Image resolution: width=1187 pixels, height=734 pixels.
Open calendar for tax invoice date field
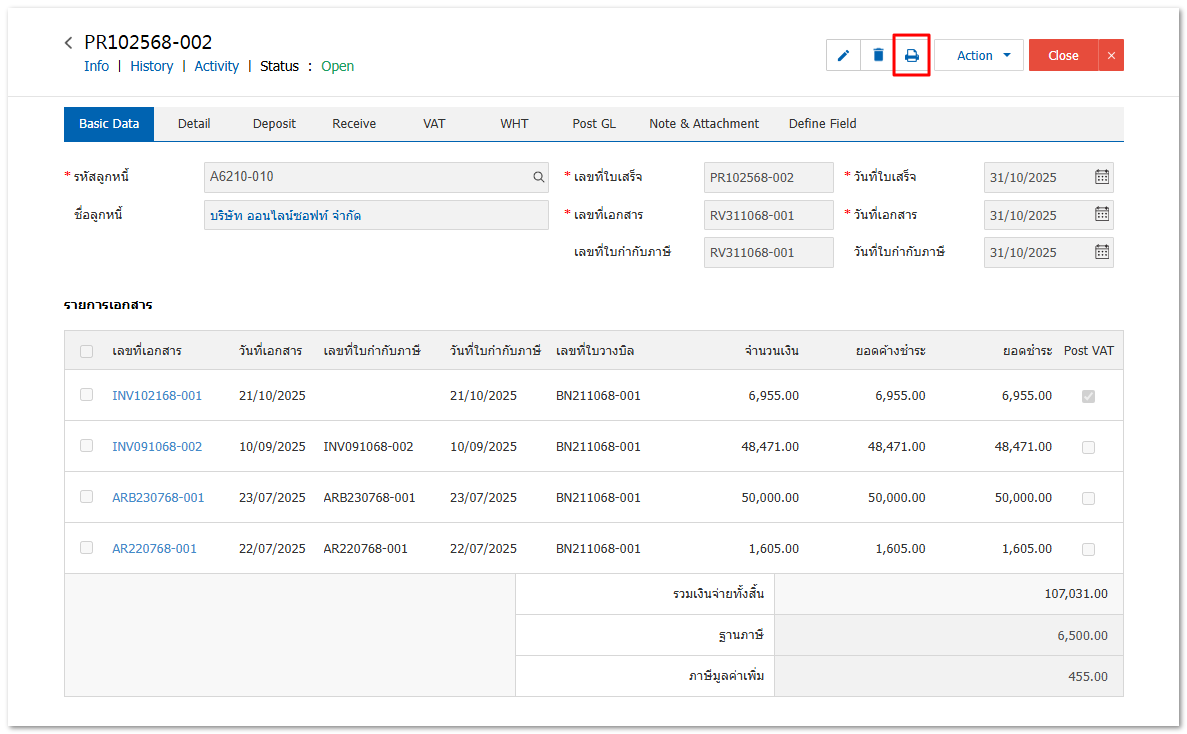coord(1101,252)
